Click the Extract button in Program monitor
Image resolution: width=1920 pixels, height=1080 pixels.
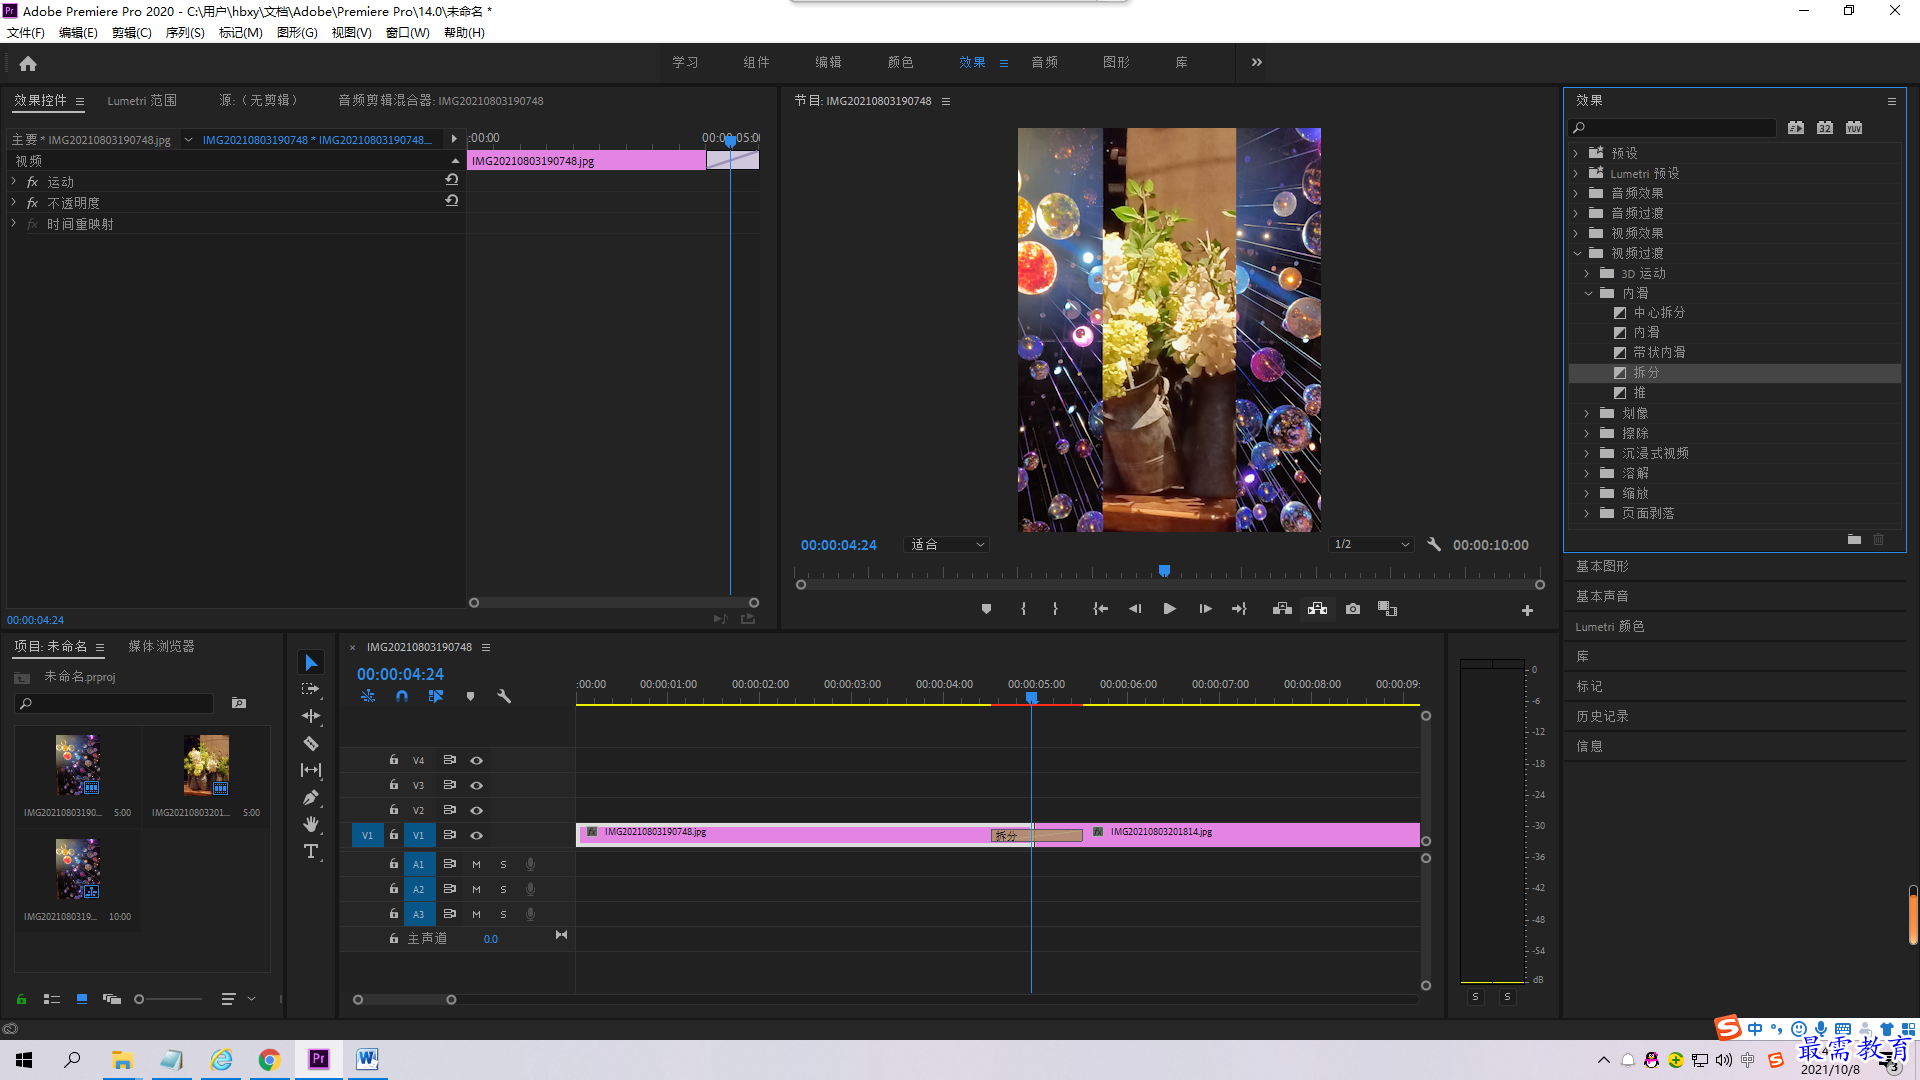click(x=1317, y=609)
